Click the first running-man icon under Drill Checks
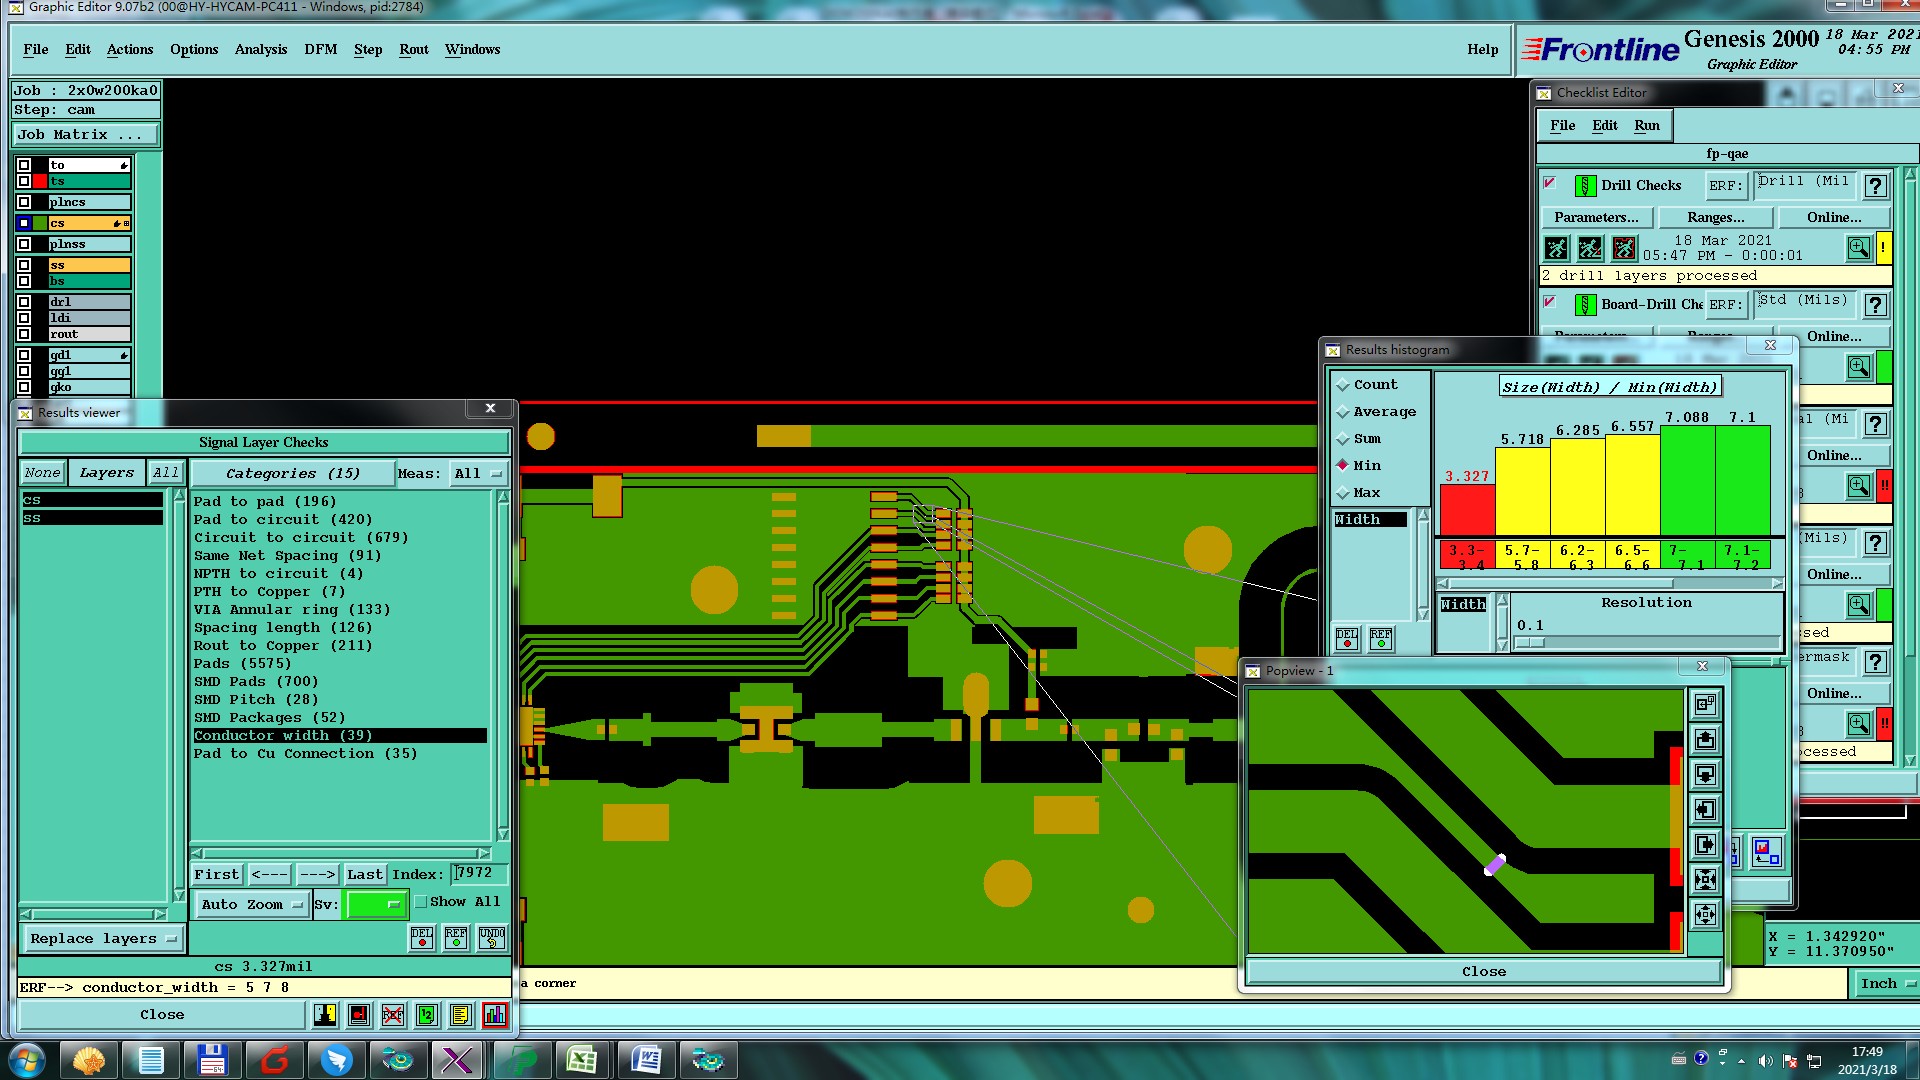The height and width of the screenshot is (1080, 1920). (x=1557, y=248)
